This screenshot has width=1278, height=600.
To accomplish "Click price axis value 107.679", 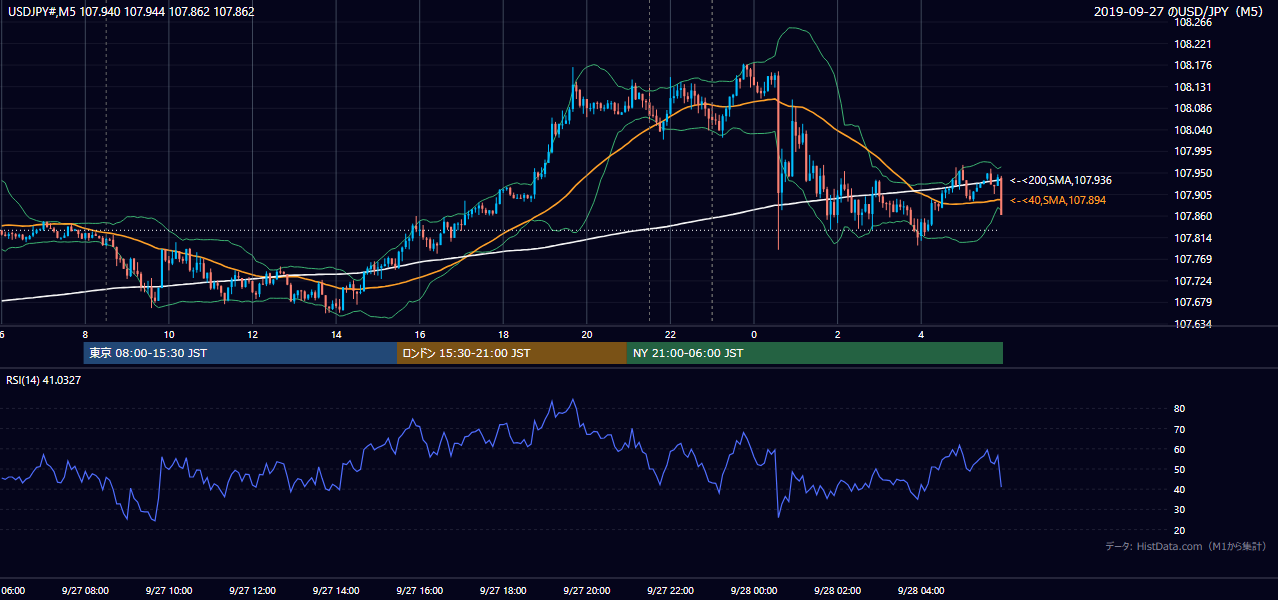I will tap(1193, 302).
